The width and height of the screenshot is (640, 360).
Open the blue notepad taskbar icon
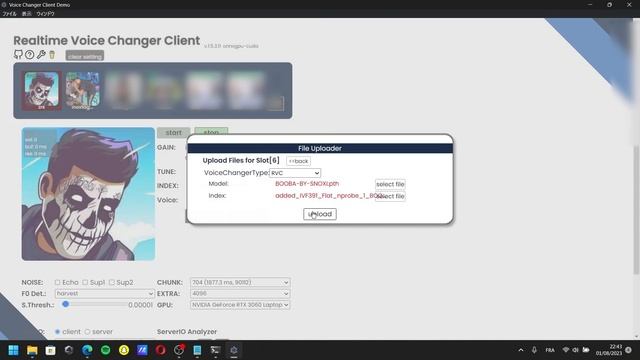click(197, 350)
